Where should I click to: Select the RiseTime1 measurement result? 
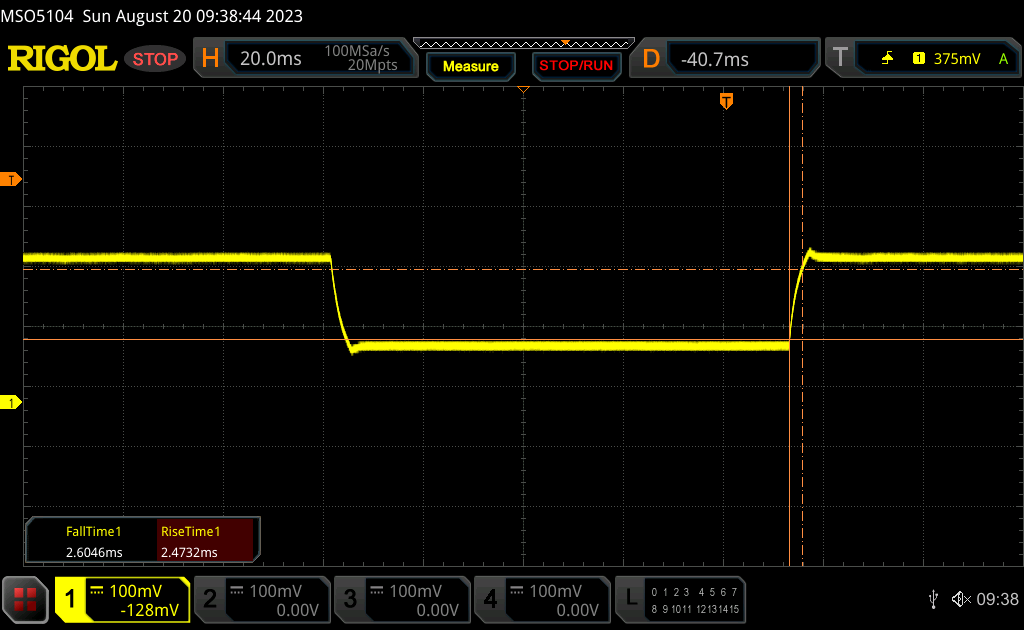pos(208,542)
